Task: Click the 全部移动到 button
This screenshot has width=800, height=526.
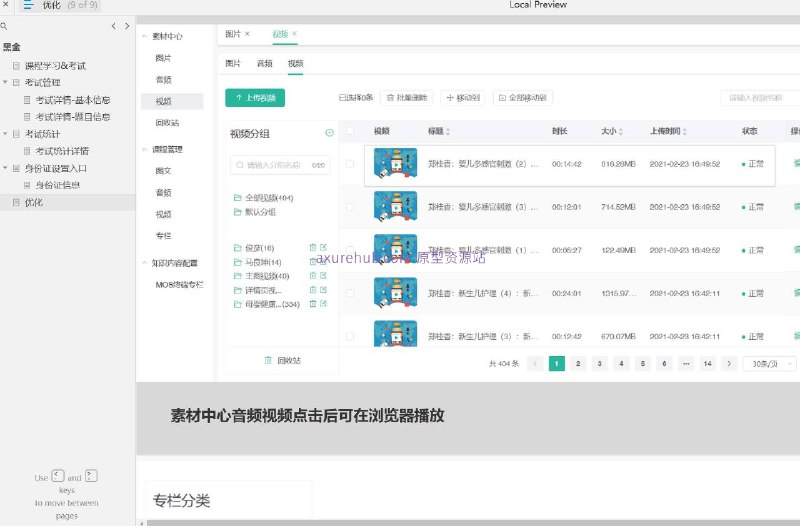Action: point(523,97)
